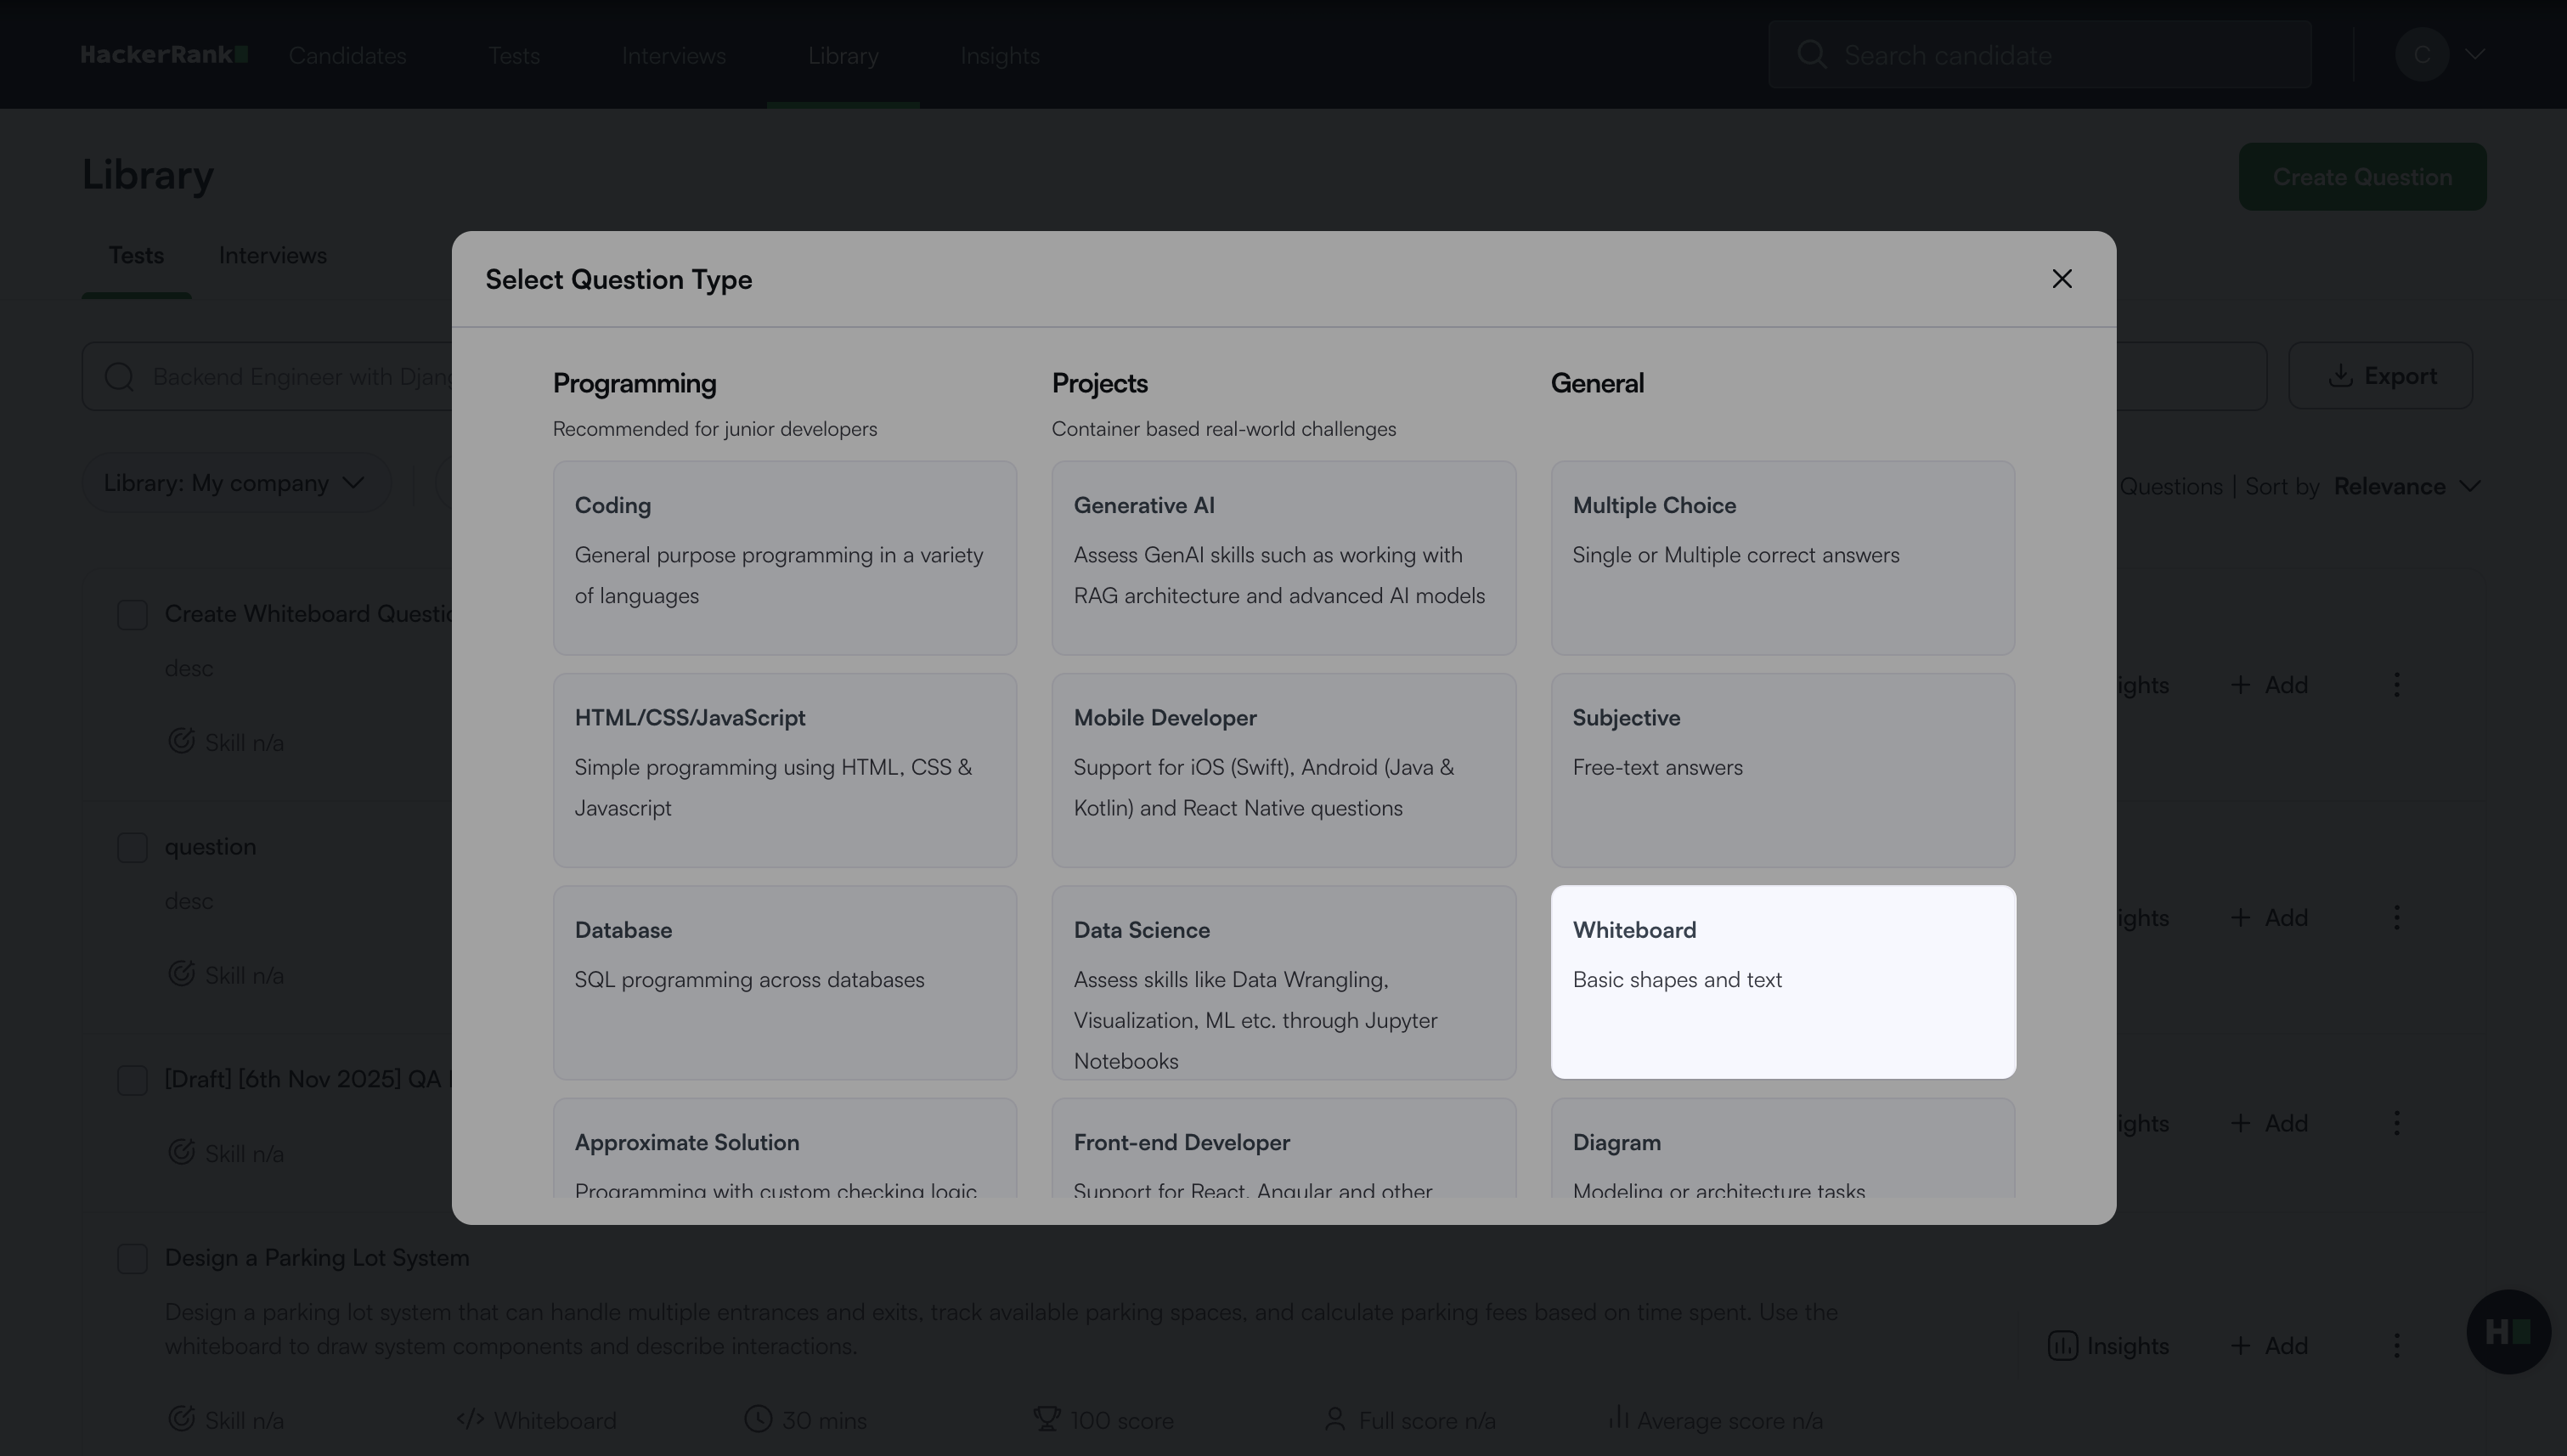Click the search magnifier icon in top bar

click(x=1811, y=54)
